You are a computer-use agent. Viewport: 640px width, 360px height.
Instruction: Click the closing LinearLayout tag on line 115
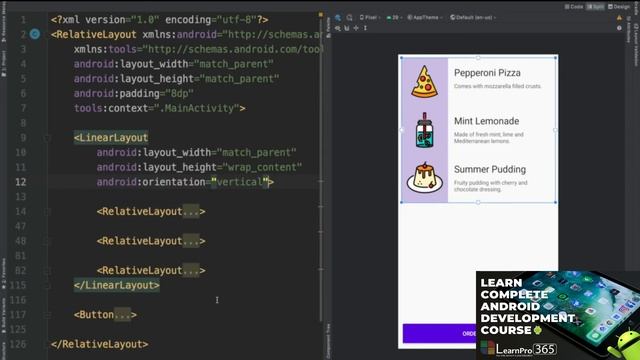(117, 285)
